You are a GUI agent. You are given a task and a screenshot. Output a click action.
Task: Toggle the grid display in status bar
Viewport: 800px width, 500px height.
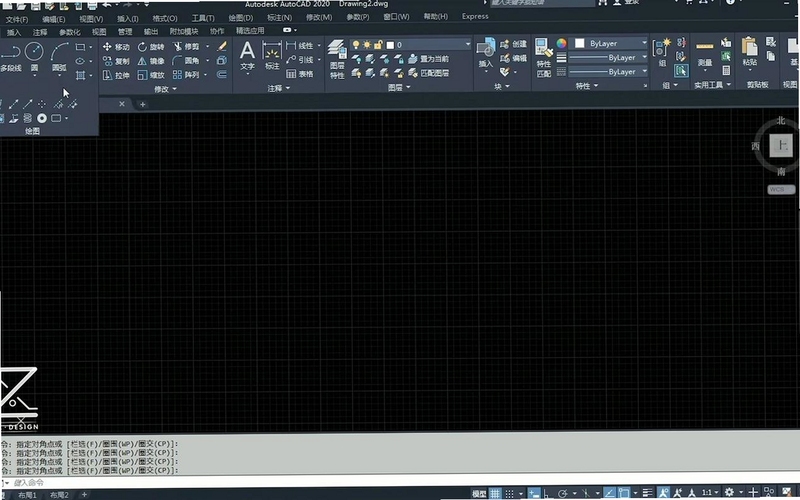[495, 493]
